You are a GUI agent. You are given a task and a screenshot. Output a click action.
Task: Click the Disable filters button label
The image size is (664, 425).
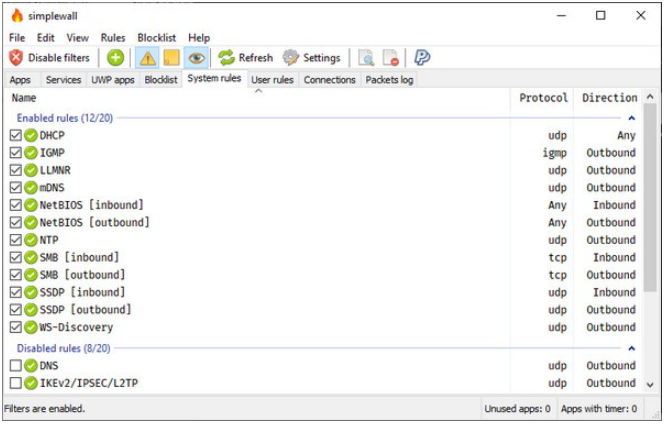click(x=59, y=58)
